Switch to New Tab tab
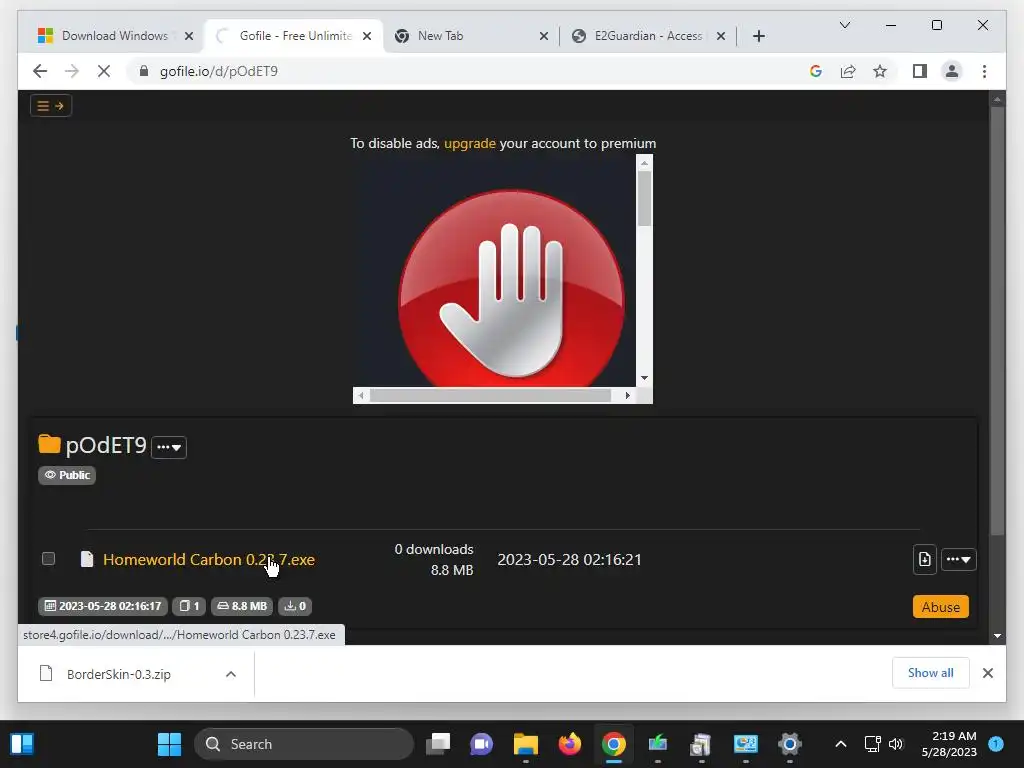1024x768 pixels. click(x=470, y=36)
